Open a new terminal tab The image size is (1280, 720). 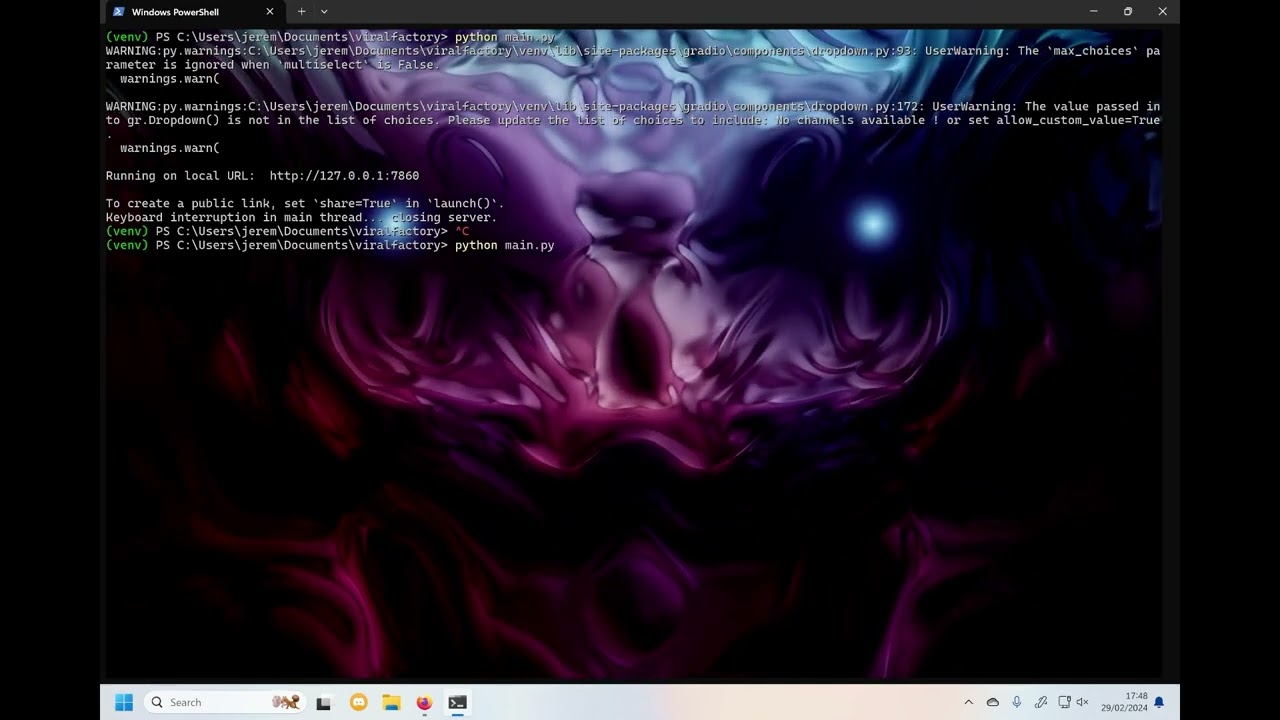pos(302,12)
